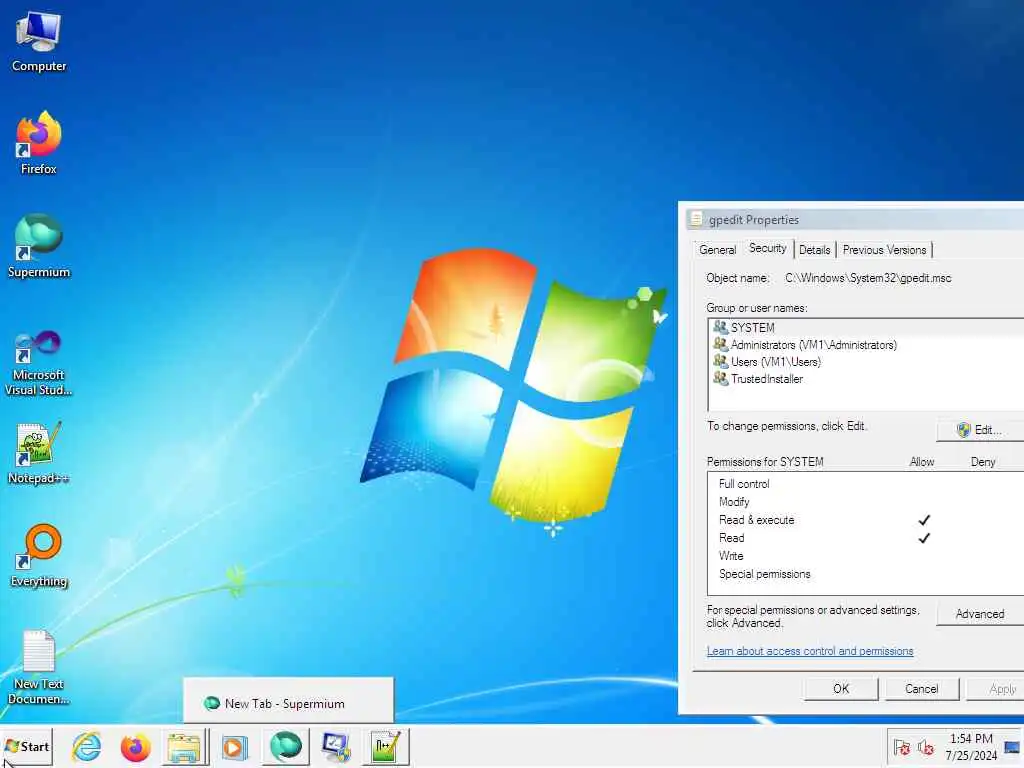Open the Computer desktop icon
Screen dimensions: 1024x768
click(39, 42)
